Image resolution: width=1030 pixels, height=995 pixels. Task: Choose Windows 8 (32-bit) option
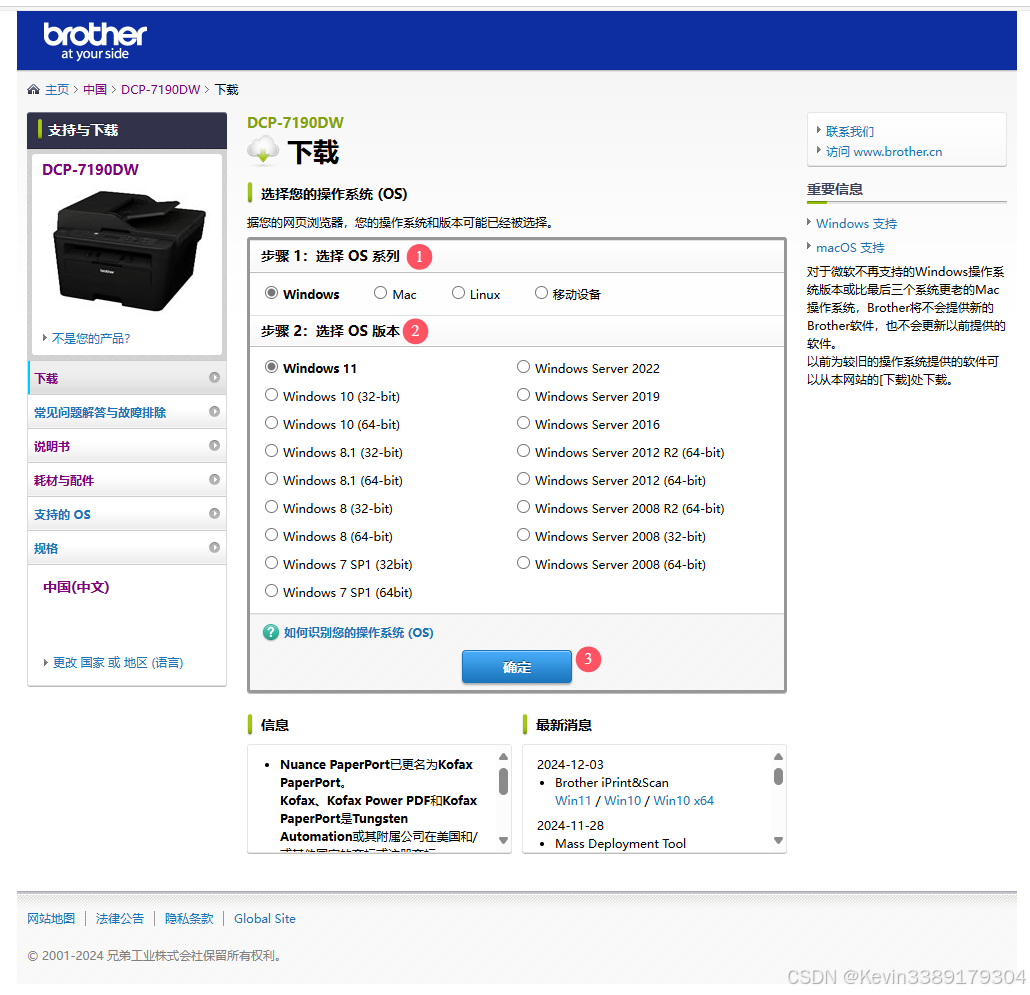[x=271, y=507]
